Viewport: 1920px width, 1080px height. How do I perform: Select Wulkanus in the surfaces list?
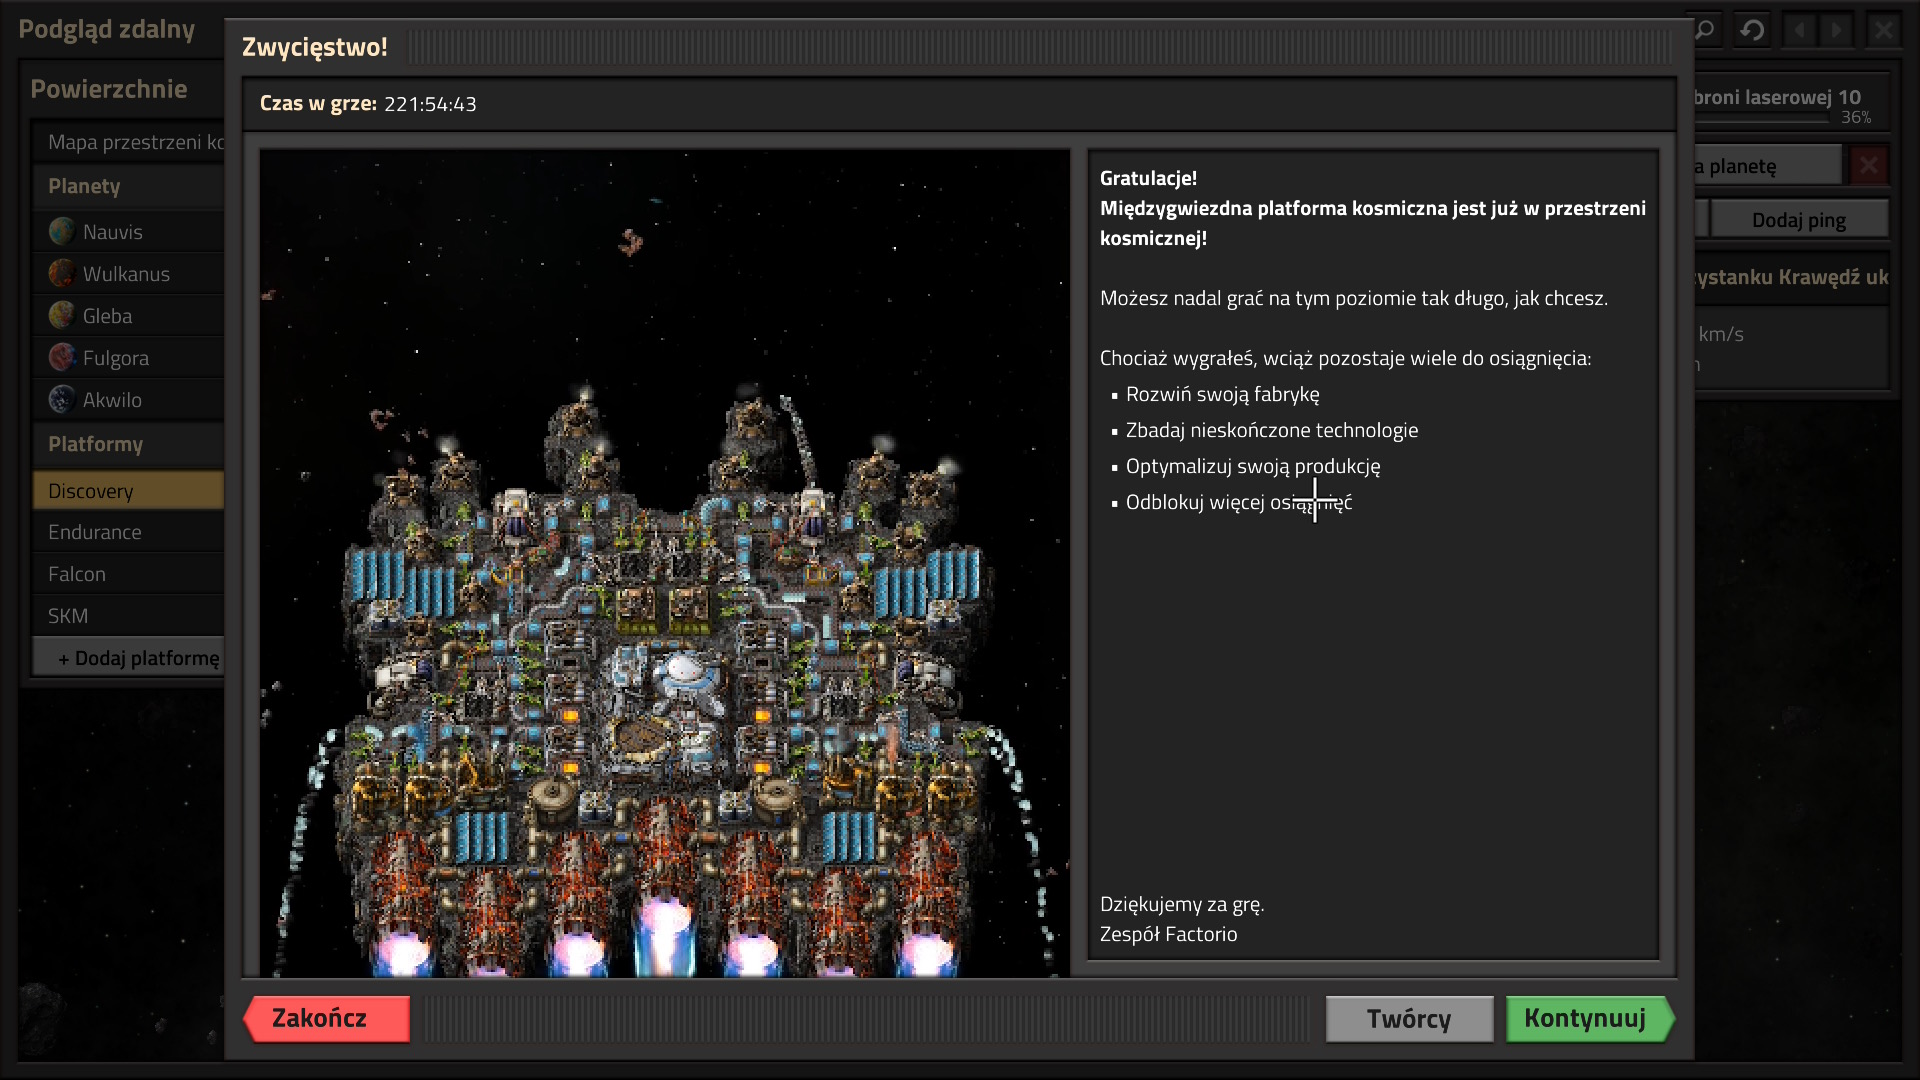click(129, 274)
